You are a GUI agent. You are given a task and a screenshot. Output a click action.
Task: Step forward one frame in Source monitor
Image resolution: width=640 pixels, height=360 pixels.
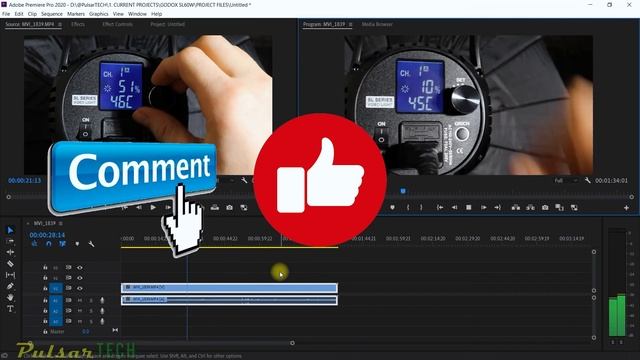(168, 208)
